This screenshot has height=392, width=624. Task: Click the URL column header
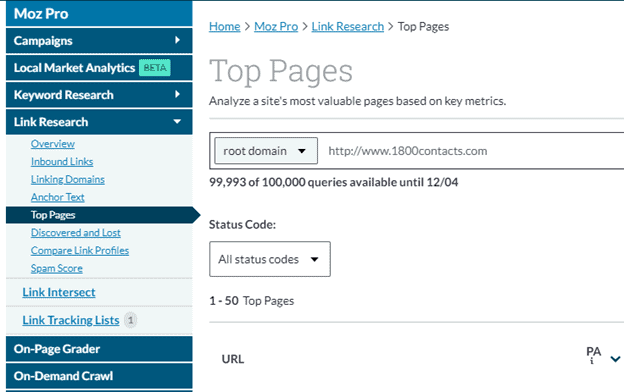(x=233, y=359)
